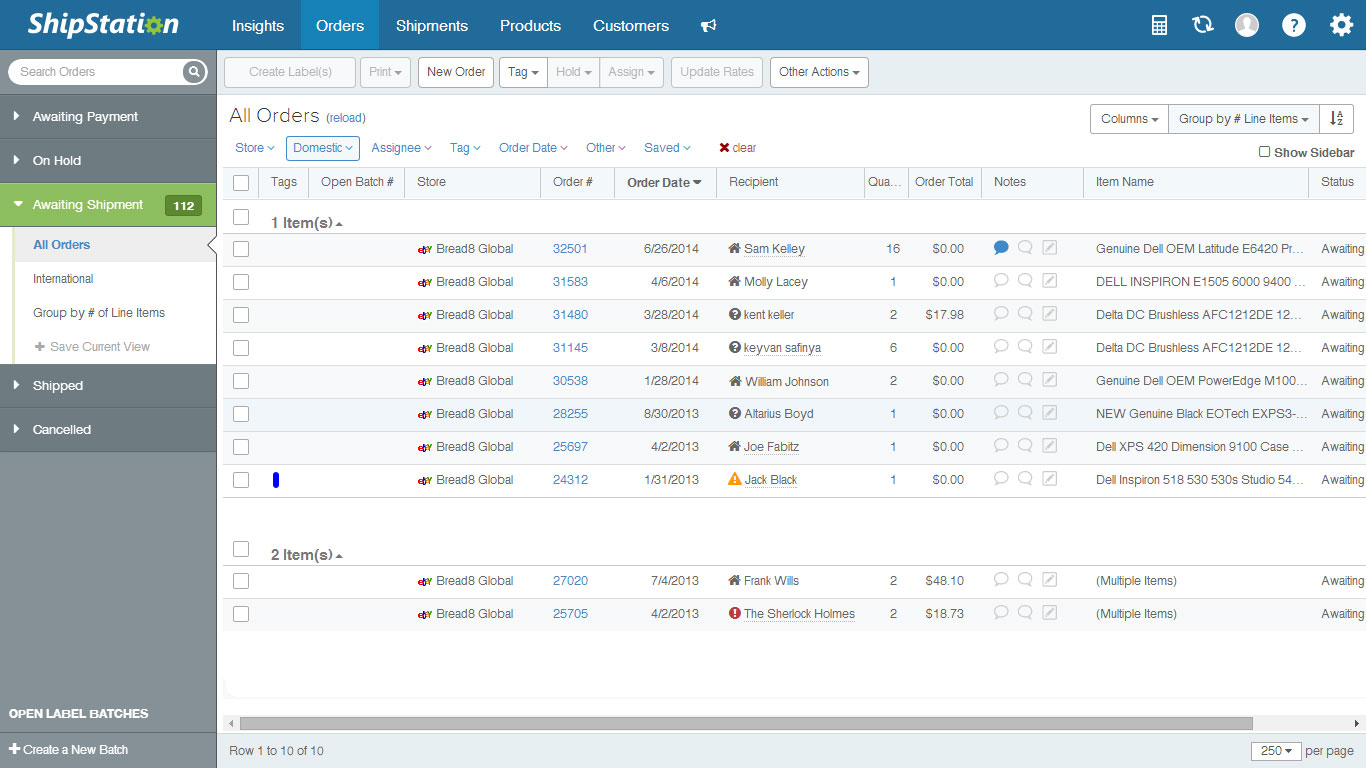The image size is (1366, 768).
Task: Click the warning triangle next to Jack Black
Action: tap(733, 479)
